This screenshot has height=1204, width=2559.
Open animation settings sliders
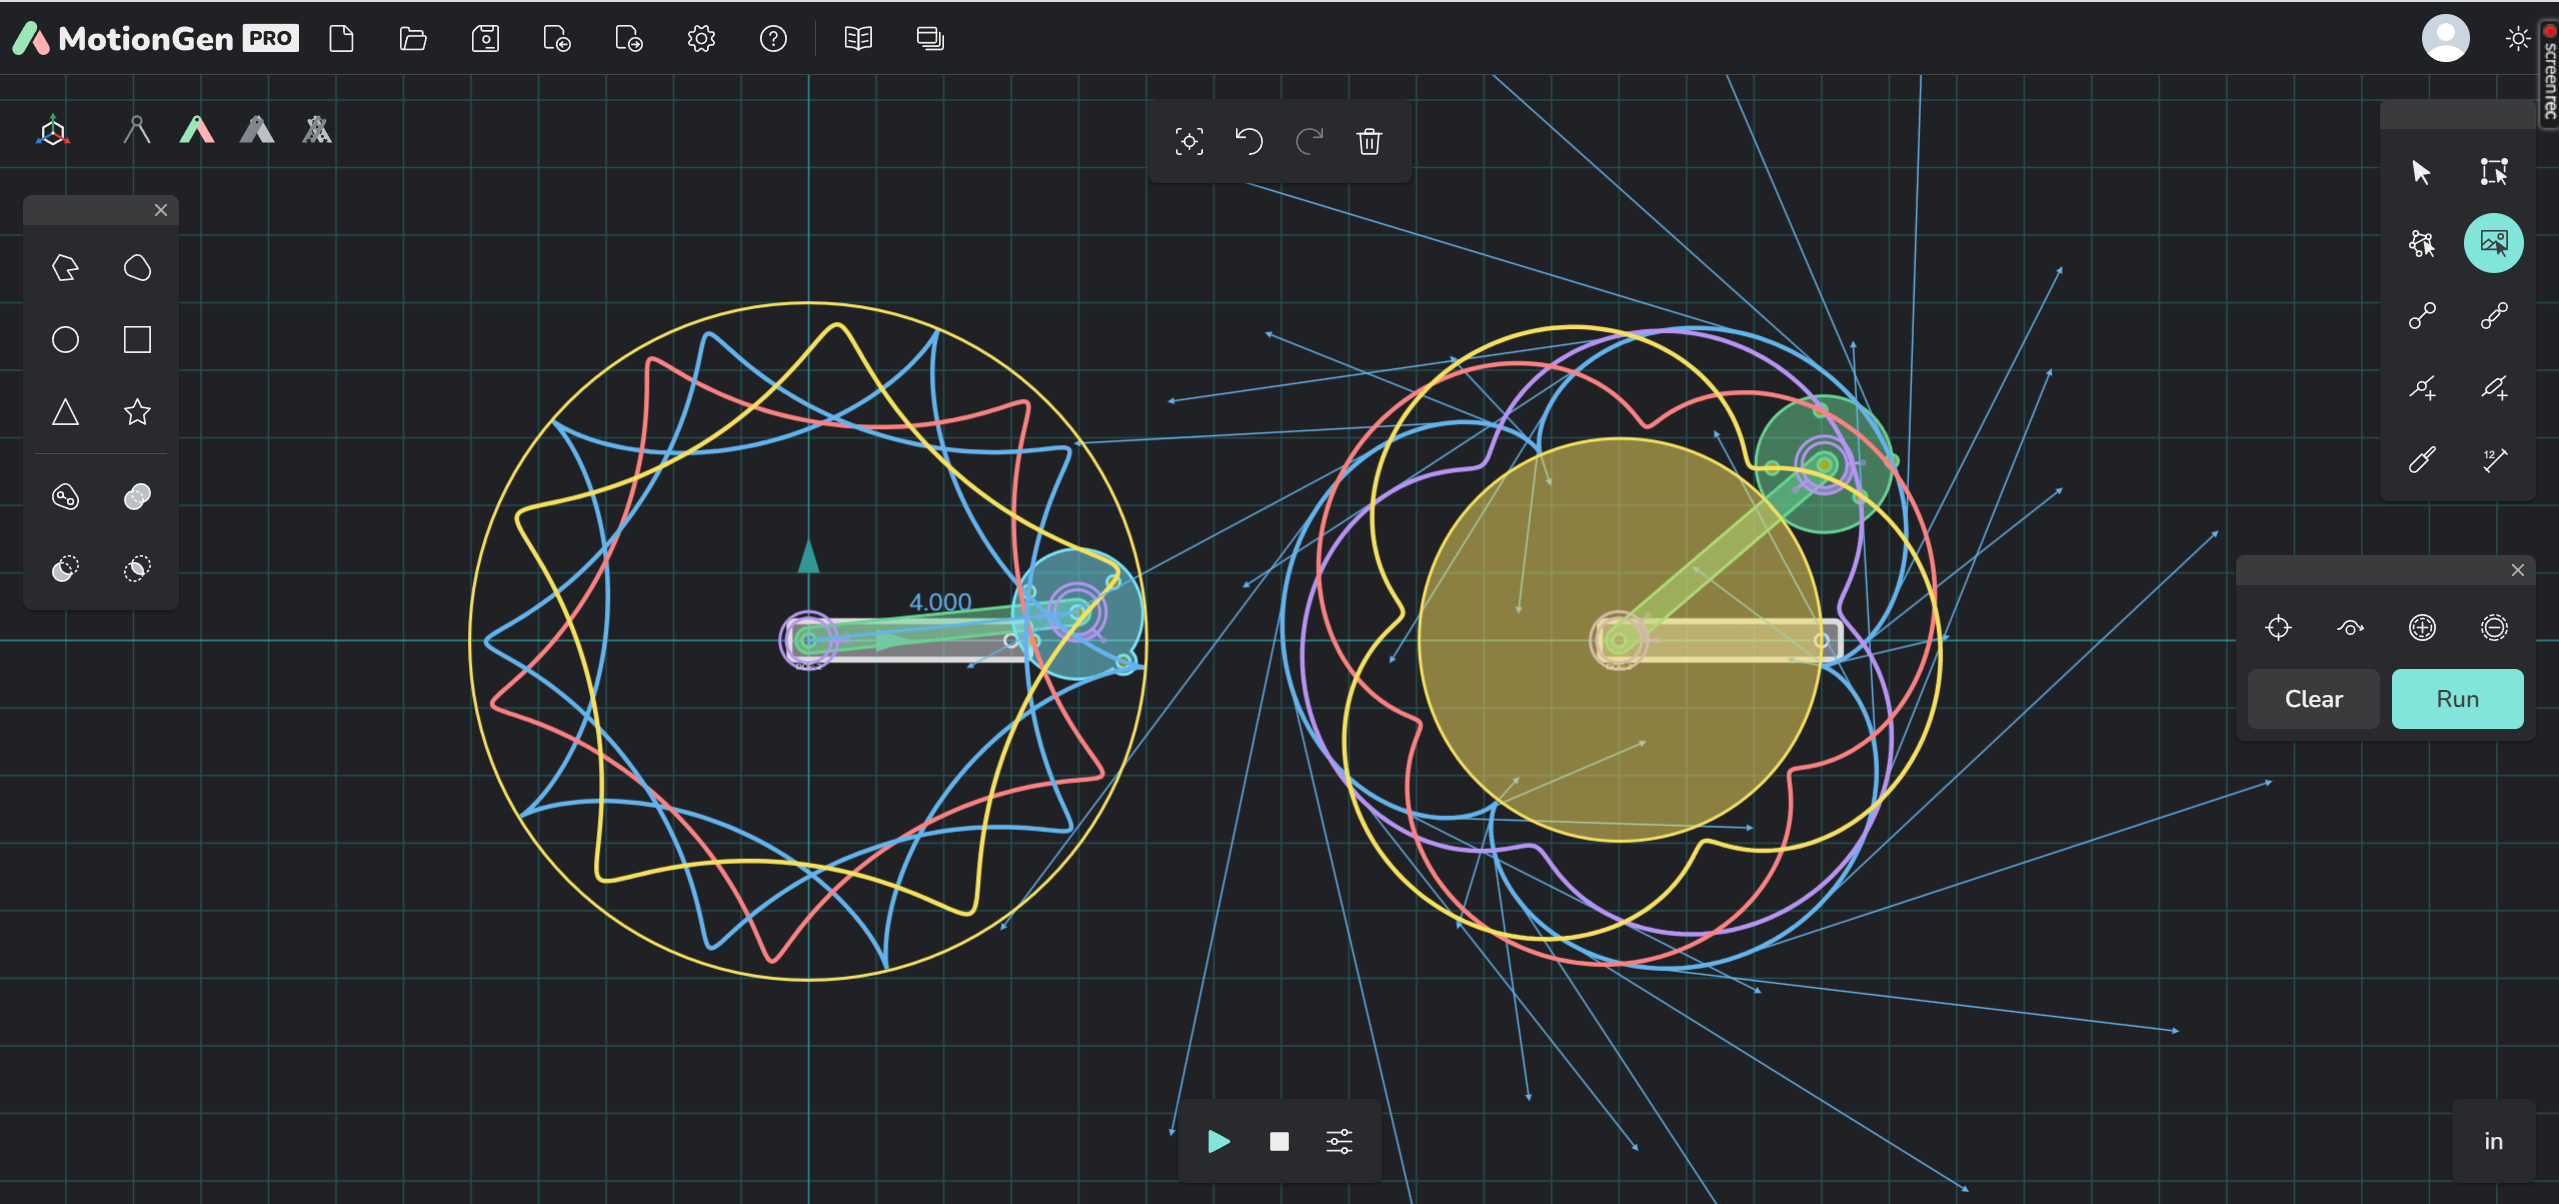point(1339,1141)
